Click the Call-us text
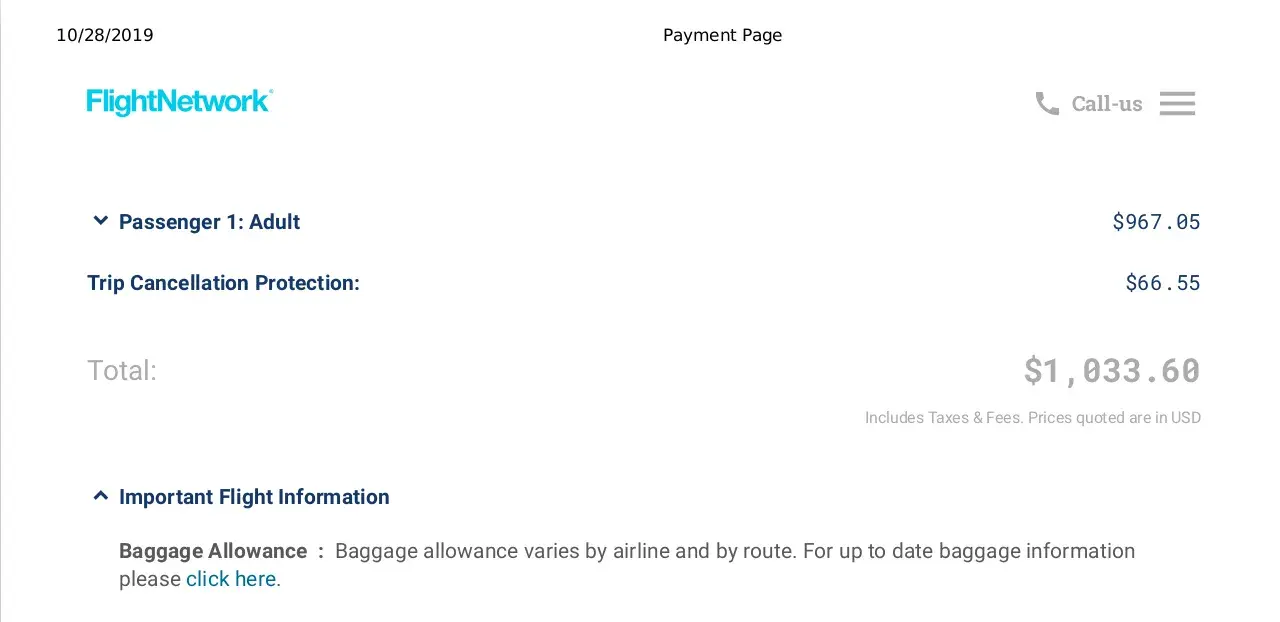The width and height of the screenshot is (1280, 622). coord(1106,104)
